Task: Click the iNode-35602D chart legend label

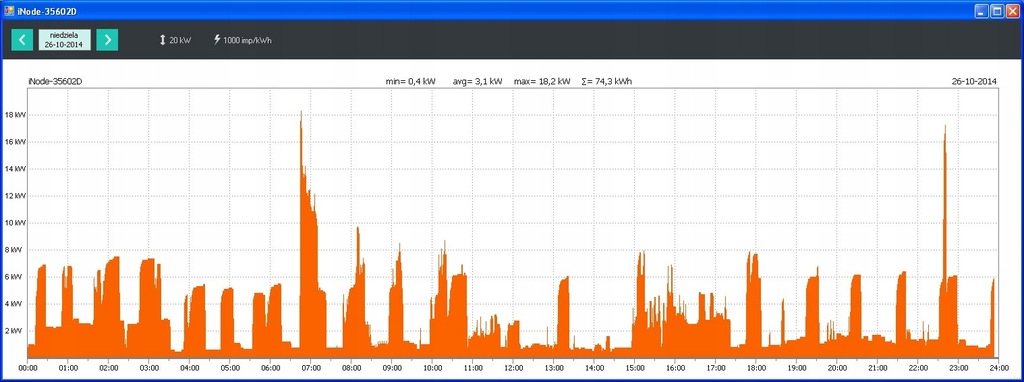Action: (55, 82)
